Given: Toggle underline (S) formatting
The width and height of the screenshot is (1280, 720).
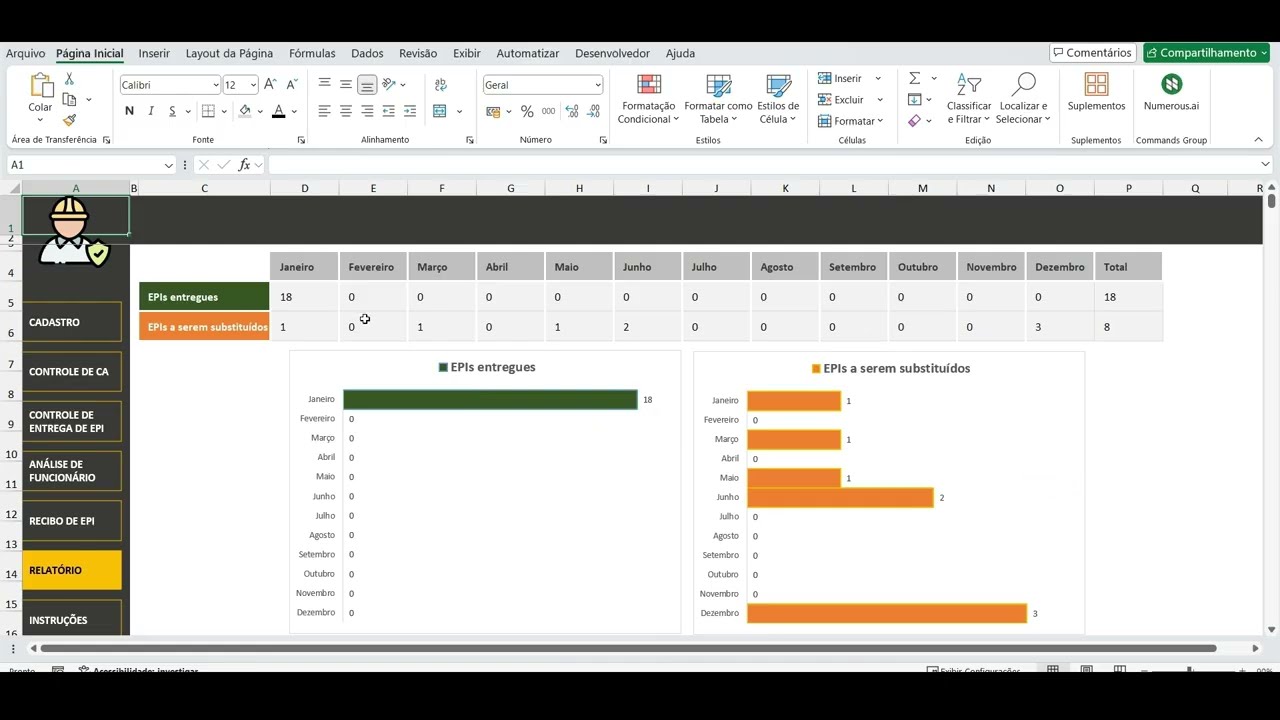Looking at the screenshot, I should click(x=173, y=111).
